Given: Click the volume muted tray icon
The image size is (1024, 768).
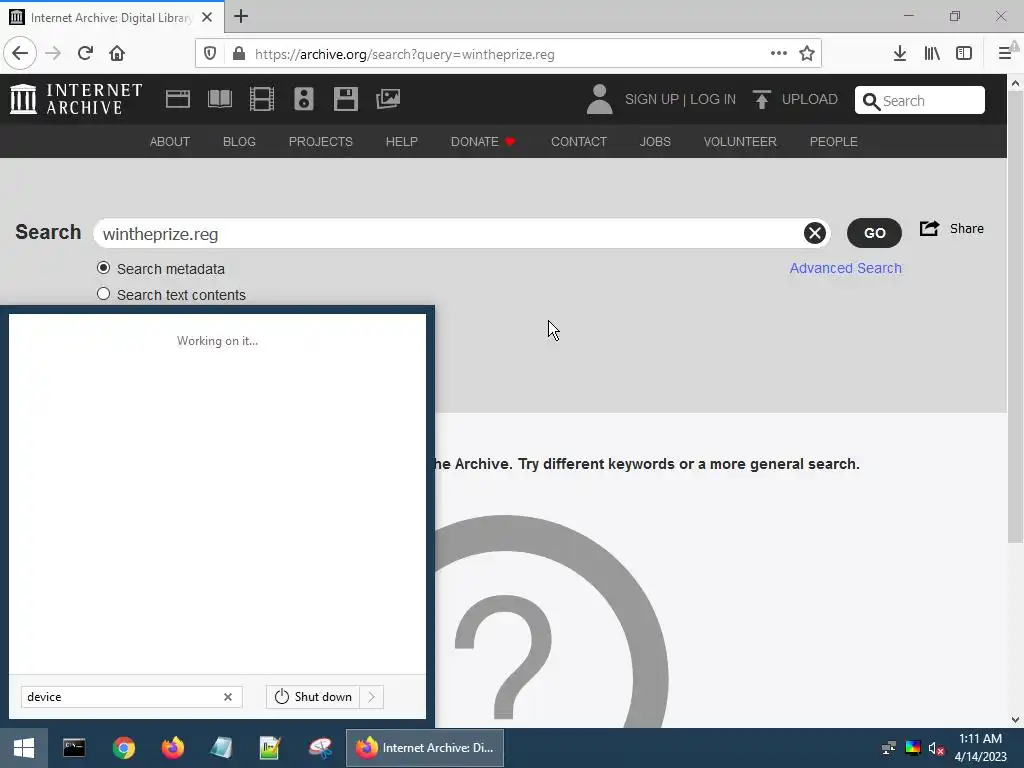Looking at the screenshot, I should [936, 748].
